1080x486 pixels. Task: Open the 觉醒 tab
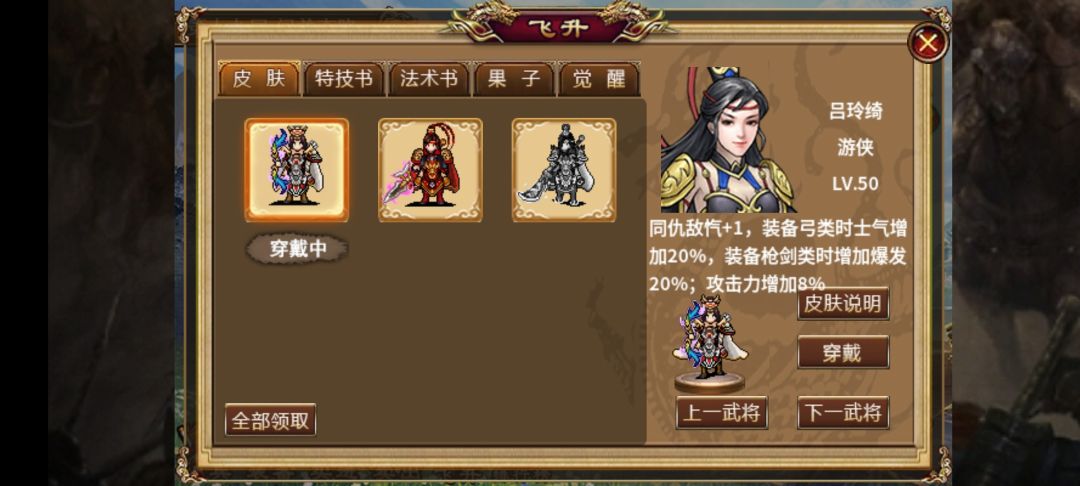point(599,79)
